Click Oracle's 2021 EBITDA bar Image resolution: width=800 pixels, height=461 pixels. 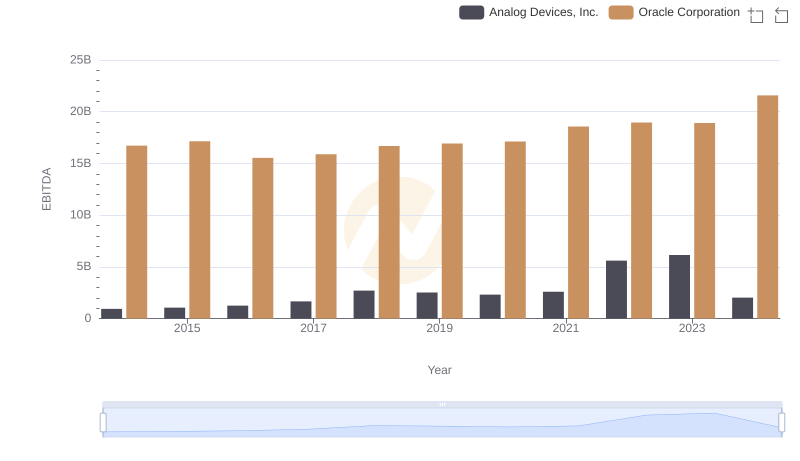coord(578,222)
